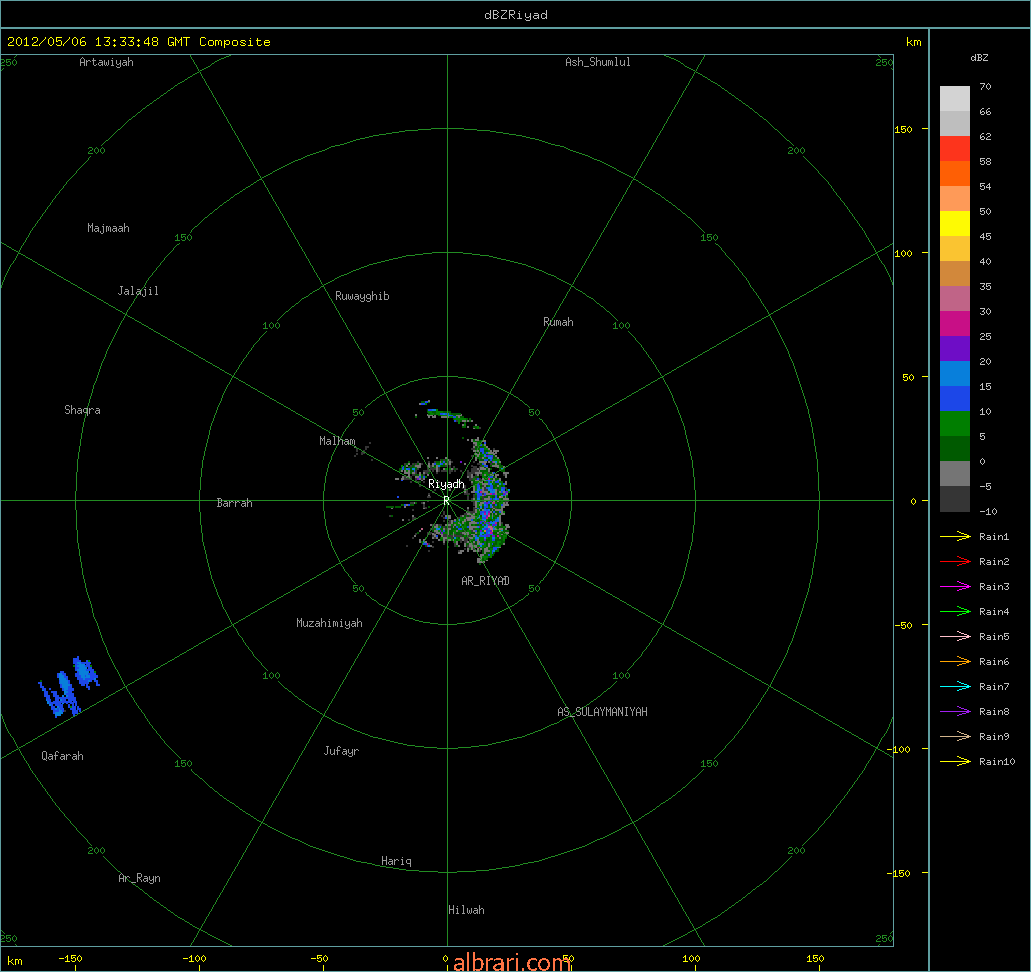This screenshot has width=1031, height=972.
Task: Click the blue rain echo near Qafarah
Action: (x=68, y=687)
